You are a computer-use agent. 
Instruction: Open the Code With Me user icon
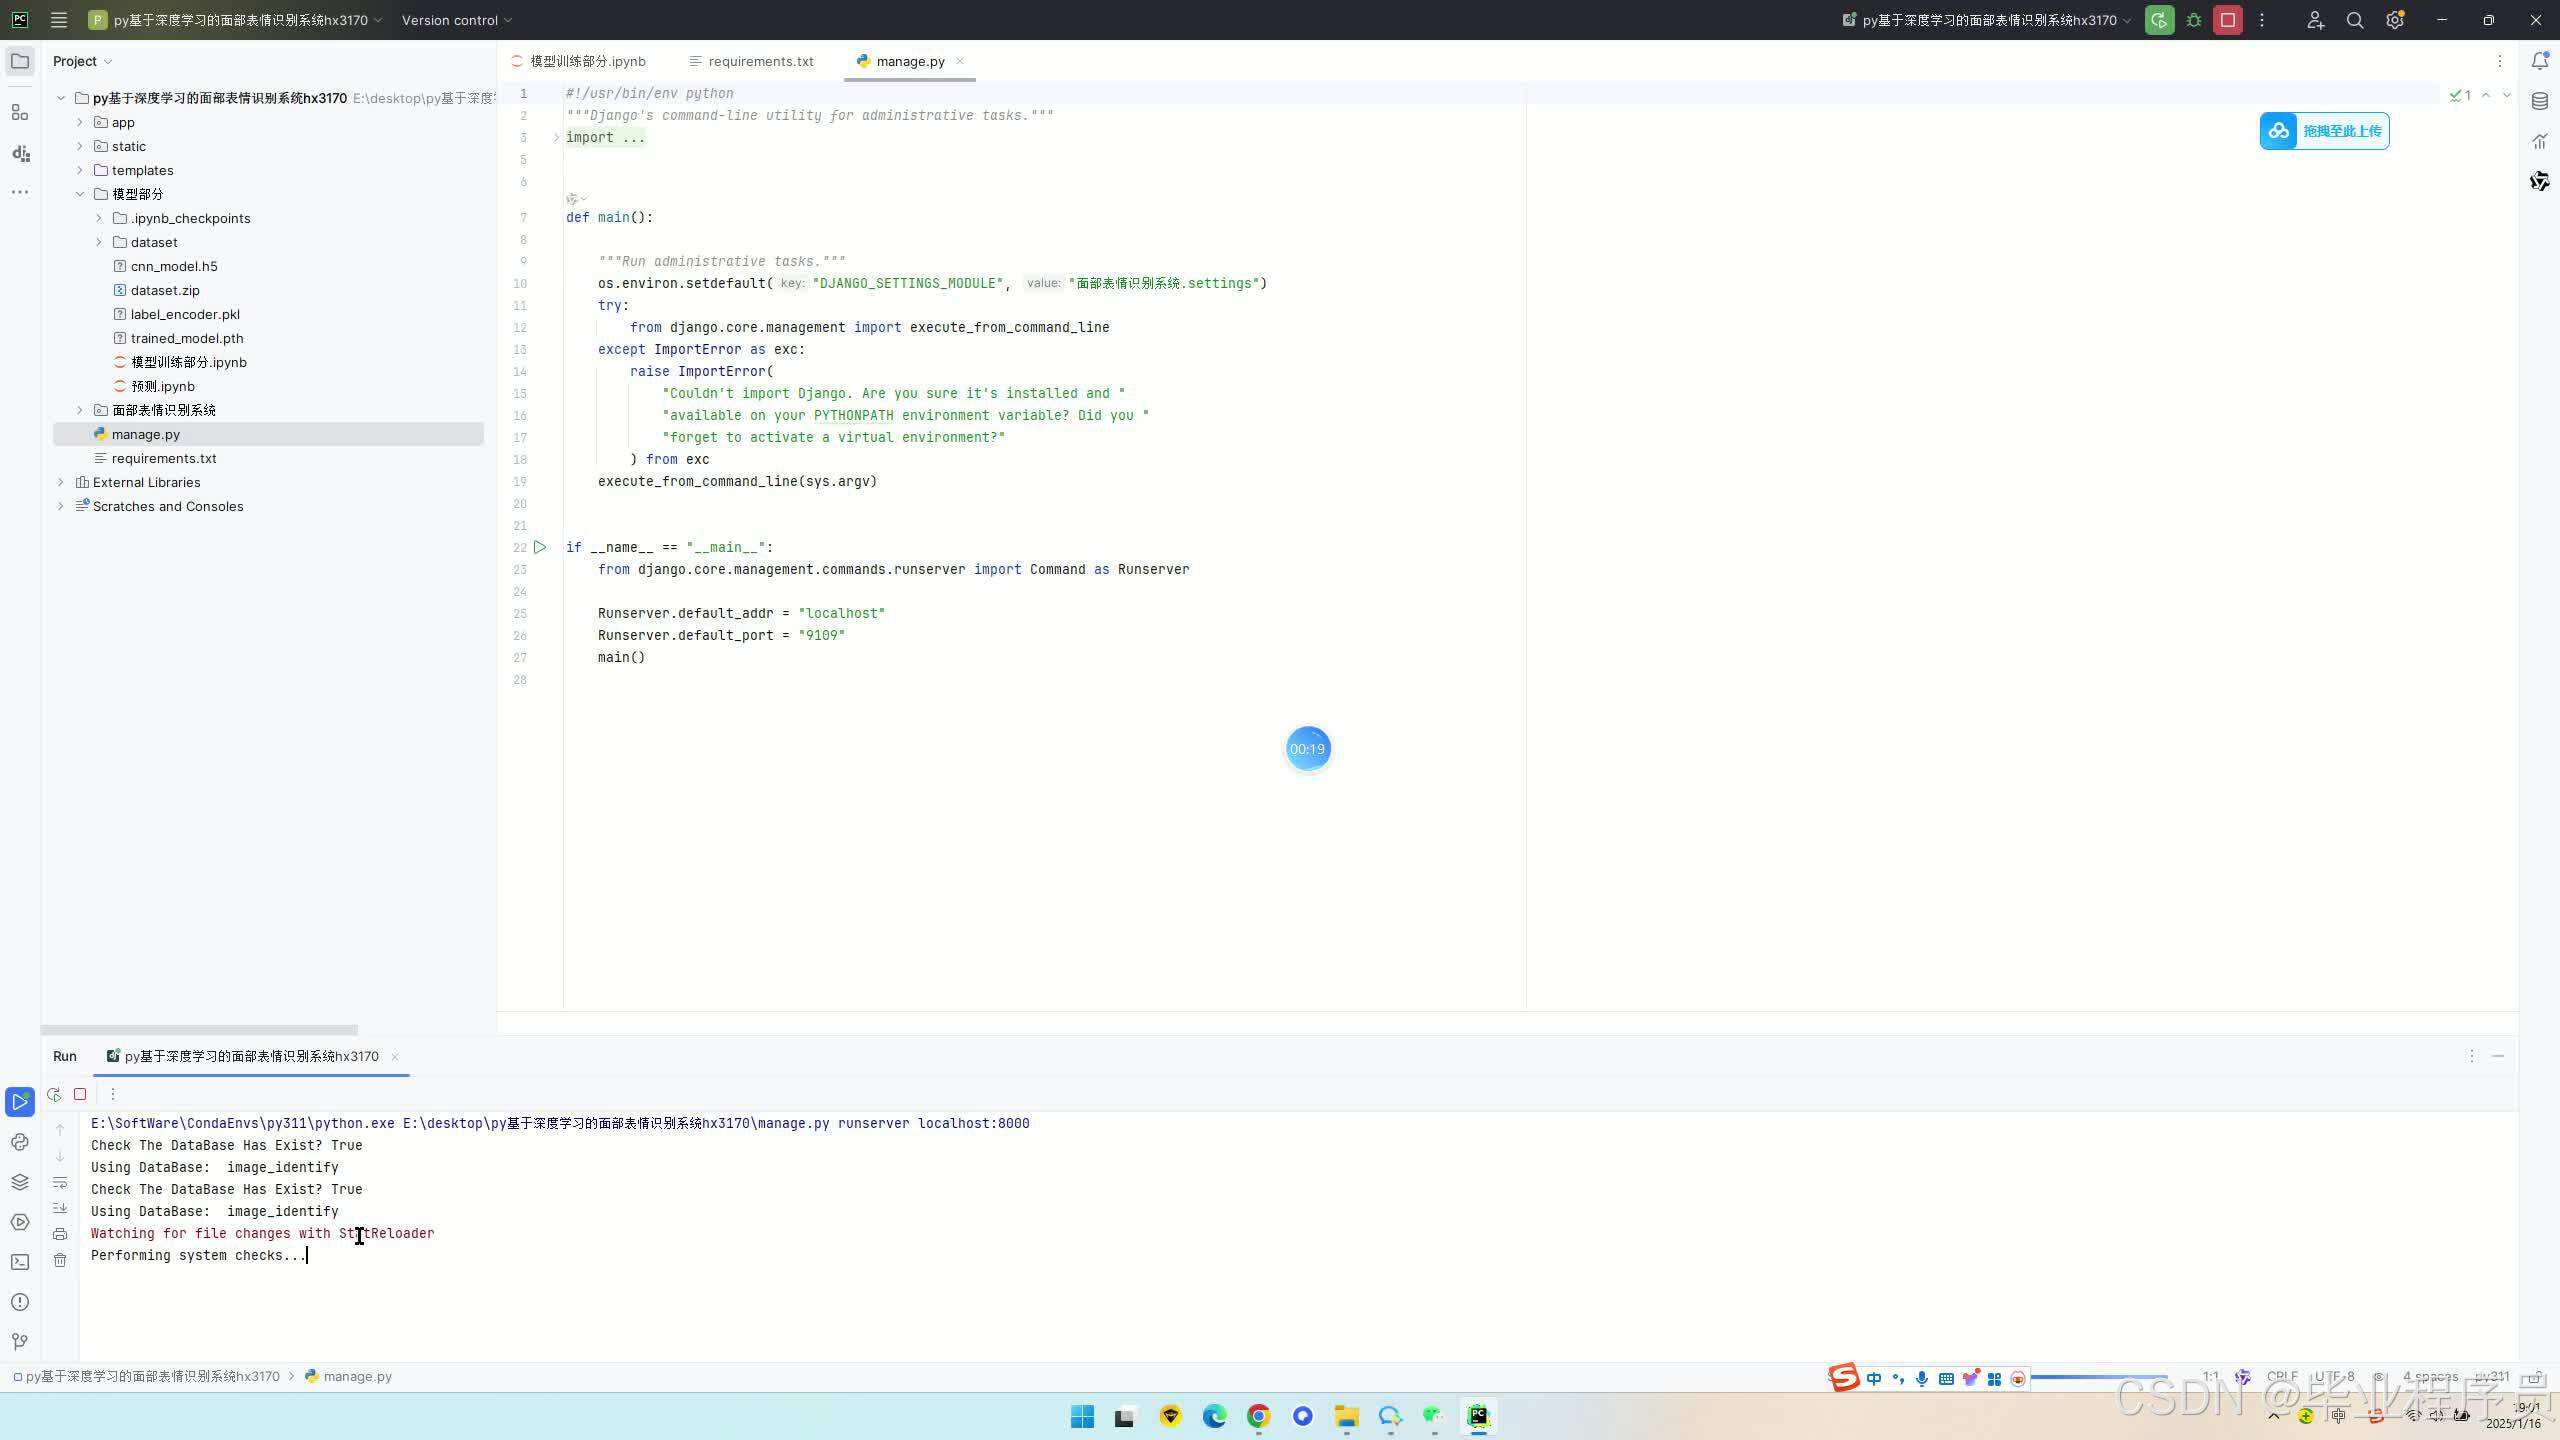click(2315, 20)
